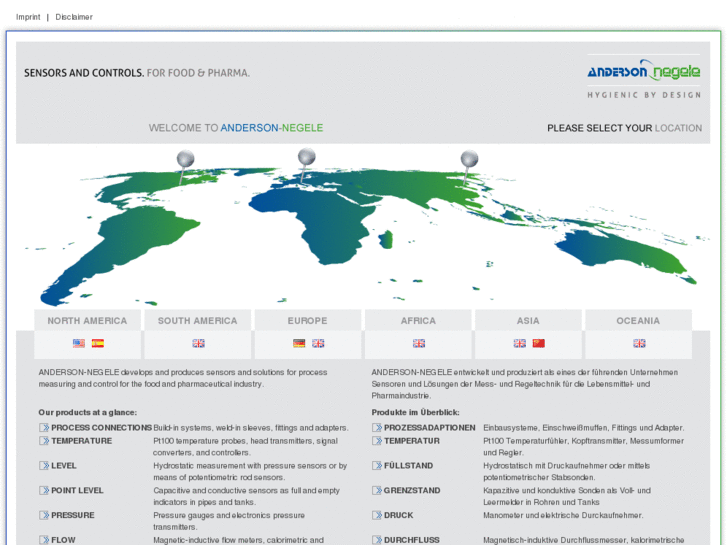The width and height of the screenshot is (727, 545).
Task: Click 'SENSORS AND CONTROLS. FOR FOOD & PHARMA.' slogan
Action: (x=137, y=73)
